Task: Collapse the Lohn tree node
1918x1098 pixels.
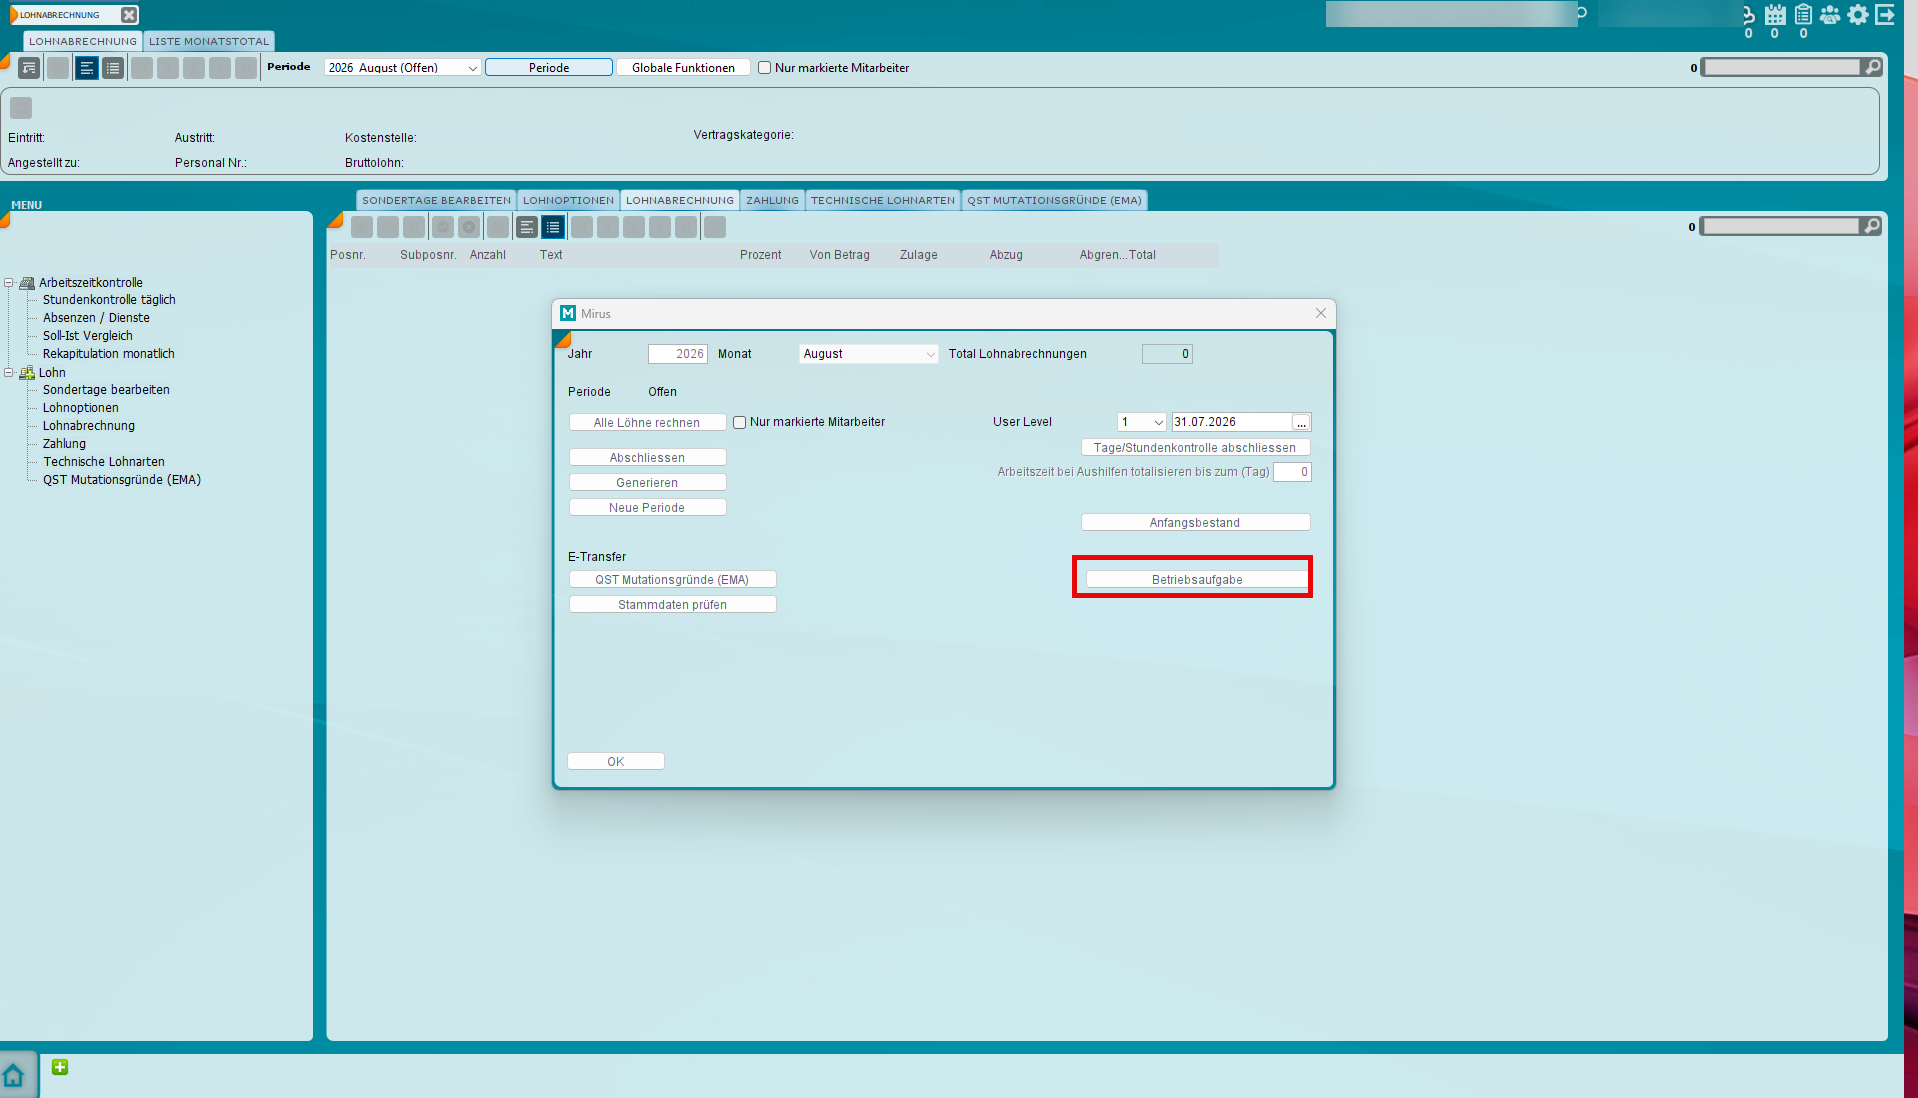Action: point(9,373)
